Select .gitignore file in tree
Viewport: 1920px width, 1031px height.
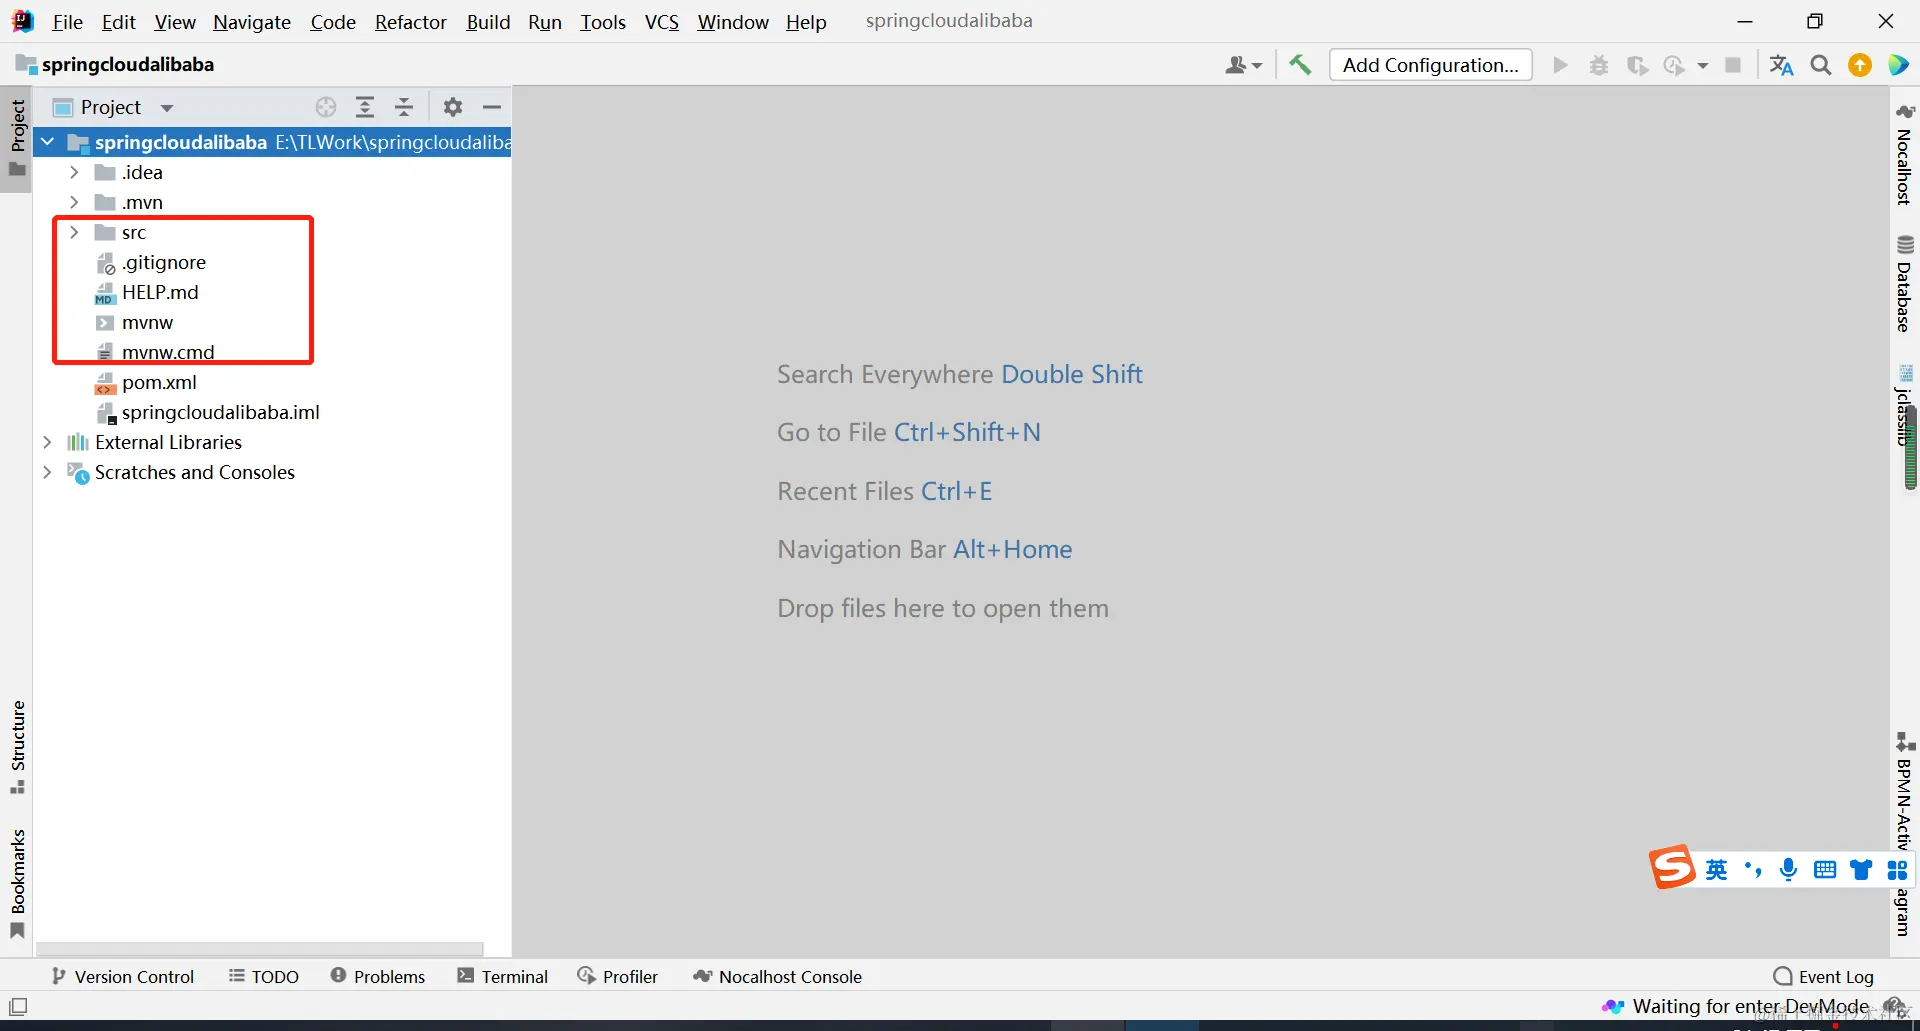(x=164, y=262)
